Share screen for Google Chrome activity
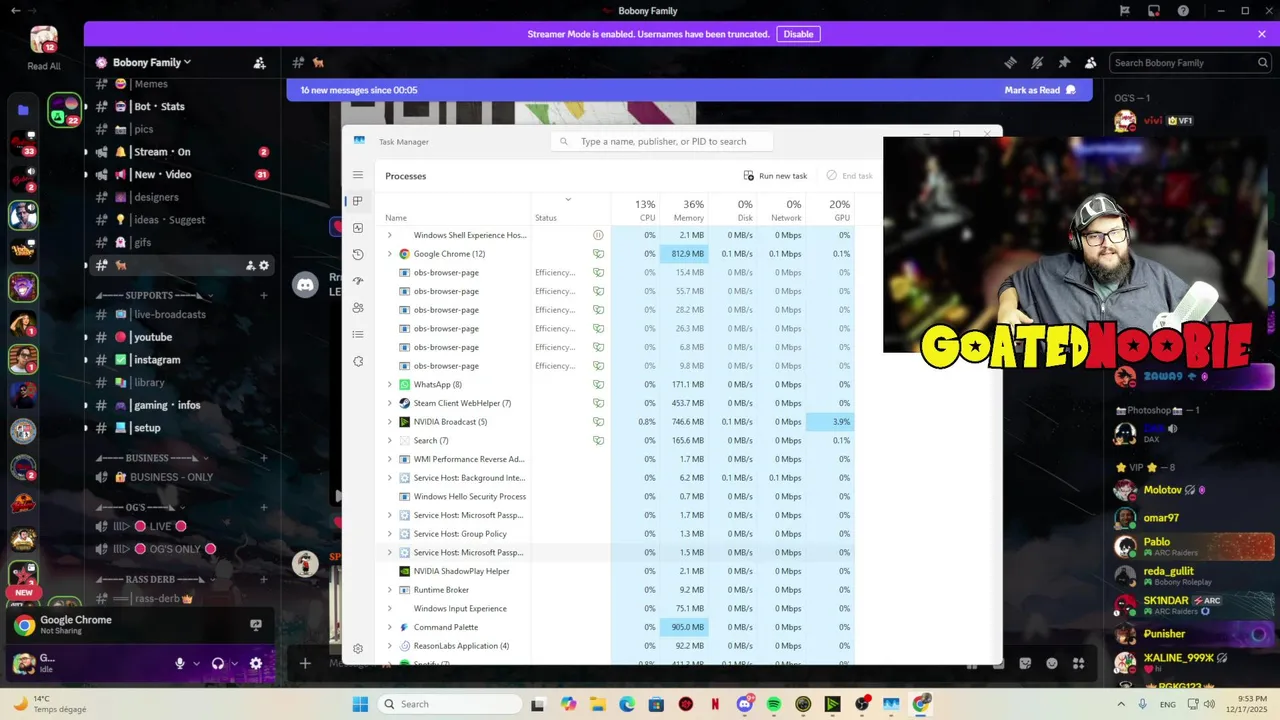This screenshot has height=720, width=1280. coord(256,625)
